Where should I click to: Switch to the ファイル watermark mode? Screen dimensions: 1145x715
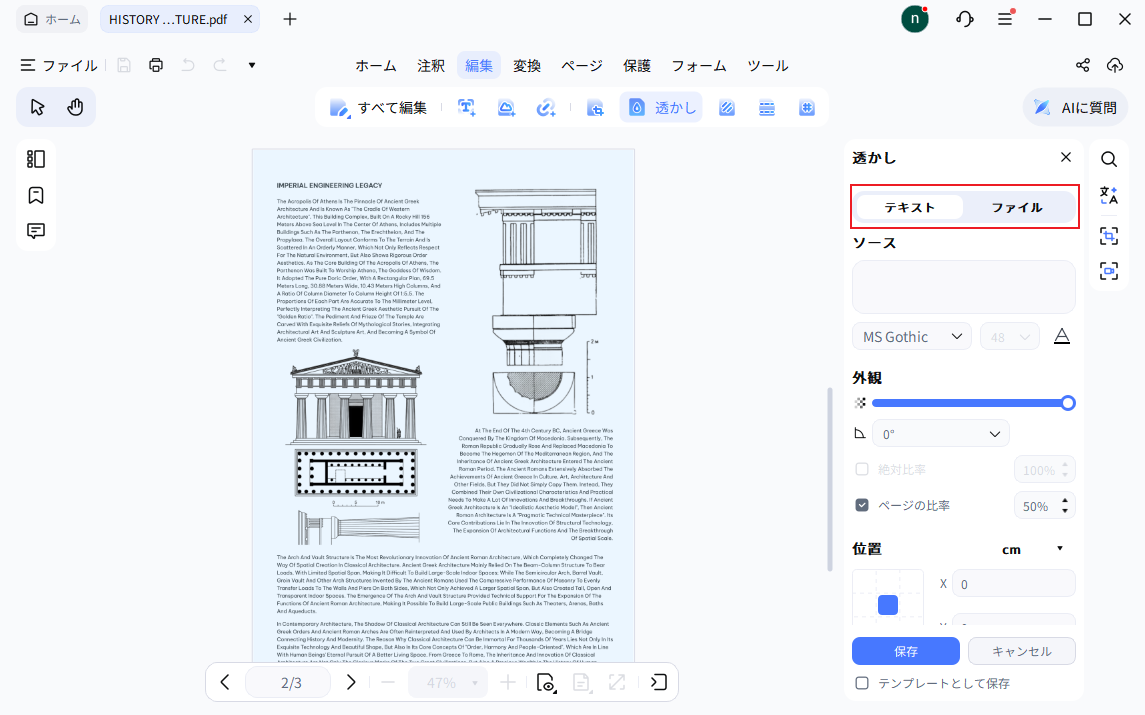[x=1017, y=207]
